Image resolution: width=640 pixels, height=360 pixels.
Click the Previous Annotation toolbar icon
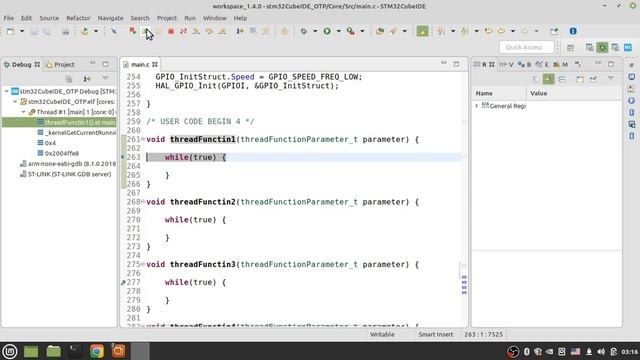pyautogui.click(x=464, y=31)
